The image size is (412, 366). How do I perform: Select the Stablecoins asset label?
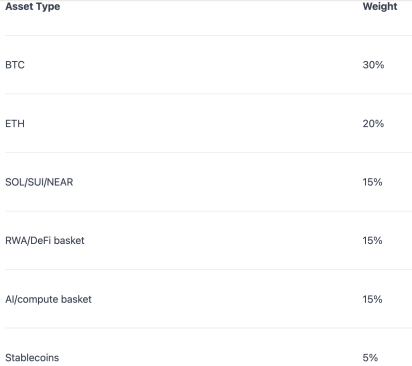click(x=32, y=358)
